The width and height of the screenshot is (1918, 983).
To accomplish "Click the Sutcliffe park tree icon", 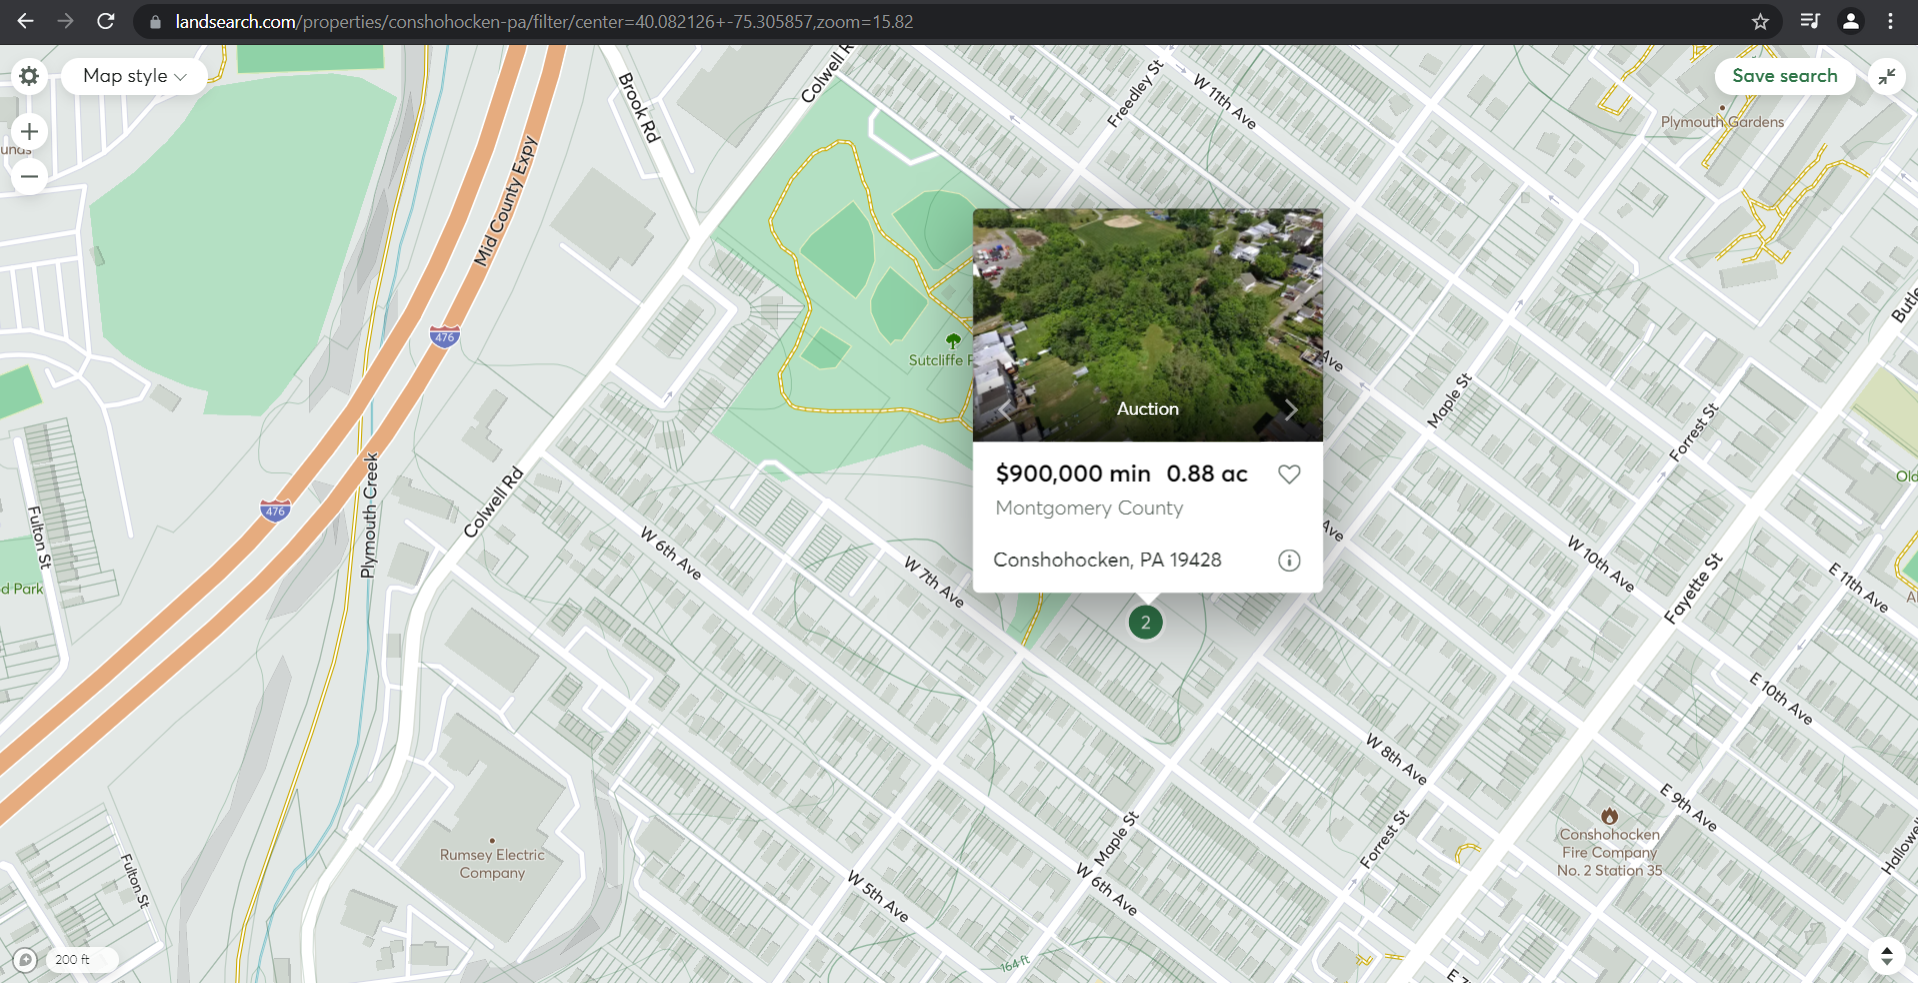I will point(953,341).
